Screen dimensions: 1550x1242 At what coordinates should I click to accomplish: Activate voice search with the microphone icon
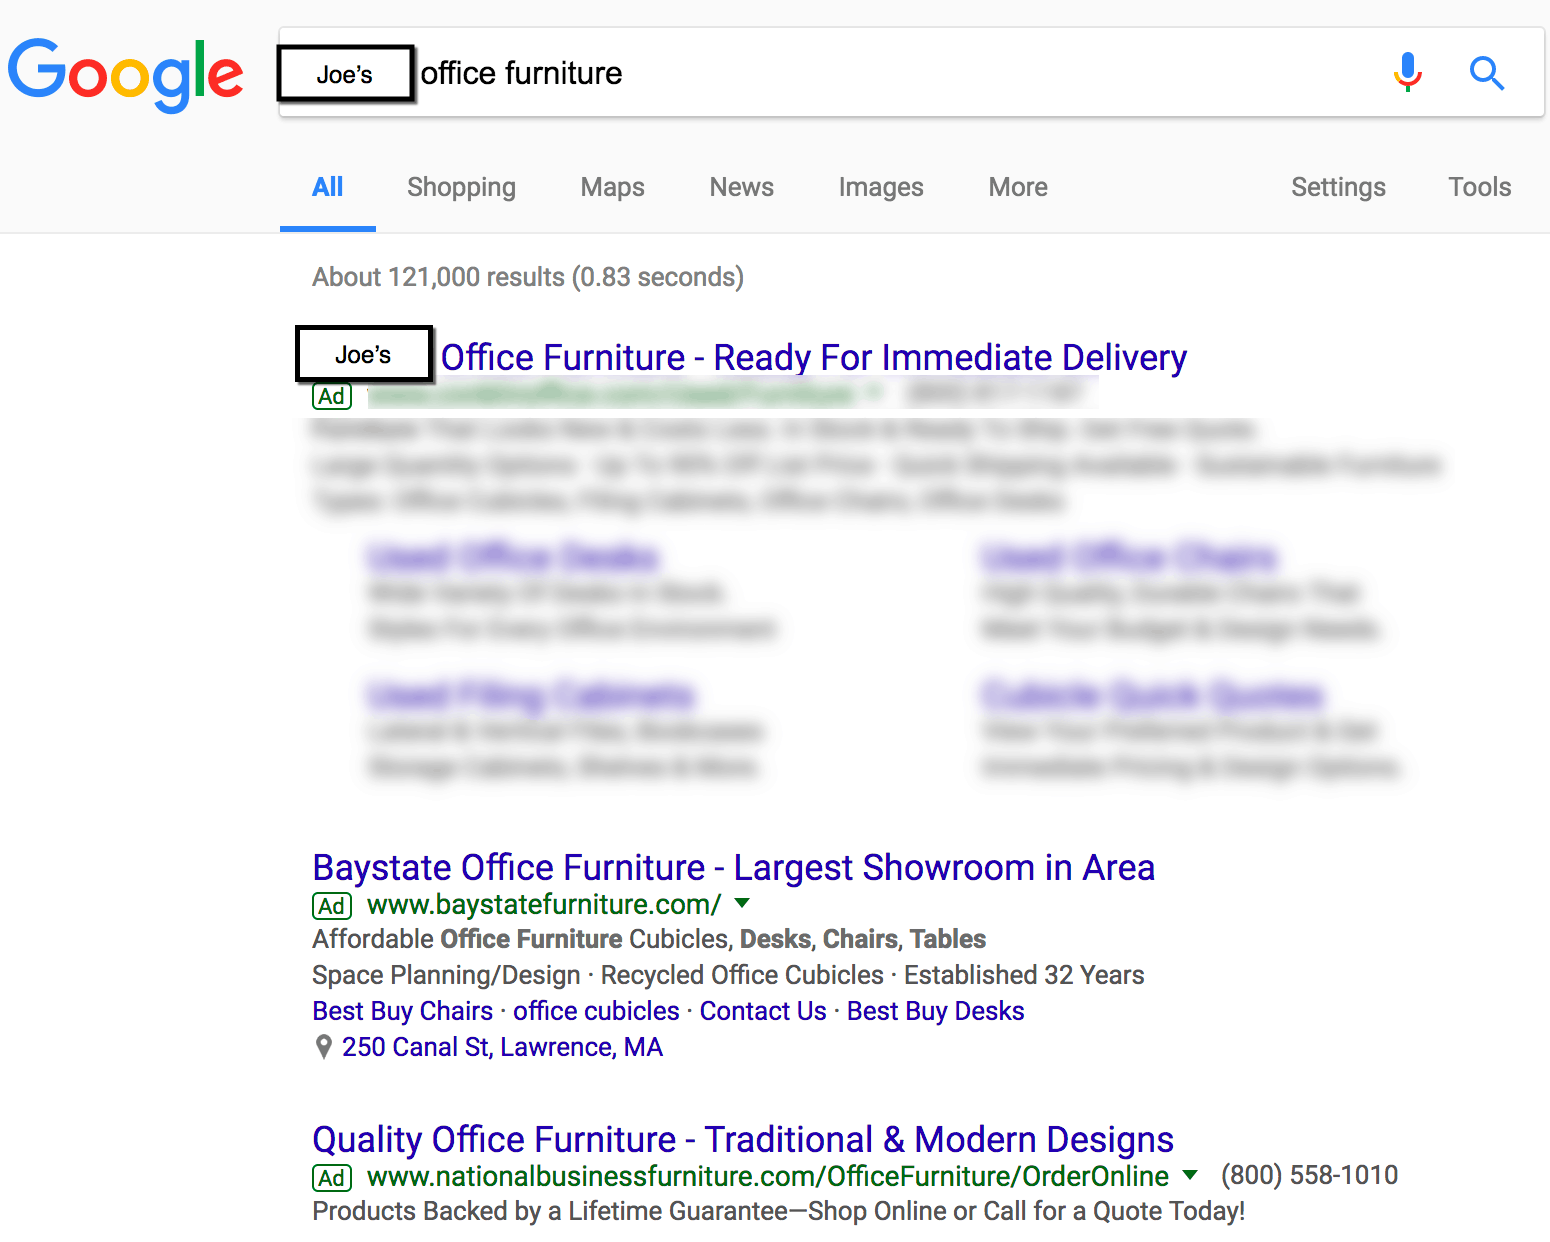(x=1407, y=72)
